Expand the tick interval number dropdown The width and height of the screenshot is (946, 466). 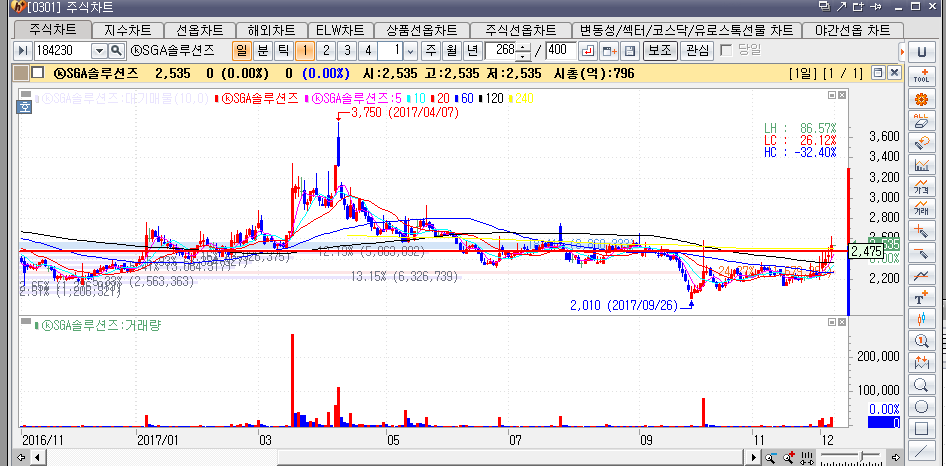[x=410, y=50]
